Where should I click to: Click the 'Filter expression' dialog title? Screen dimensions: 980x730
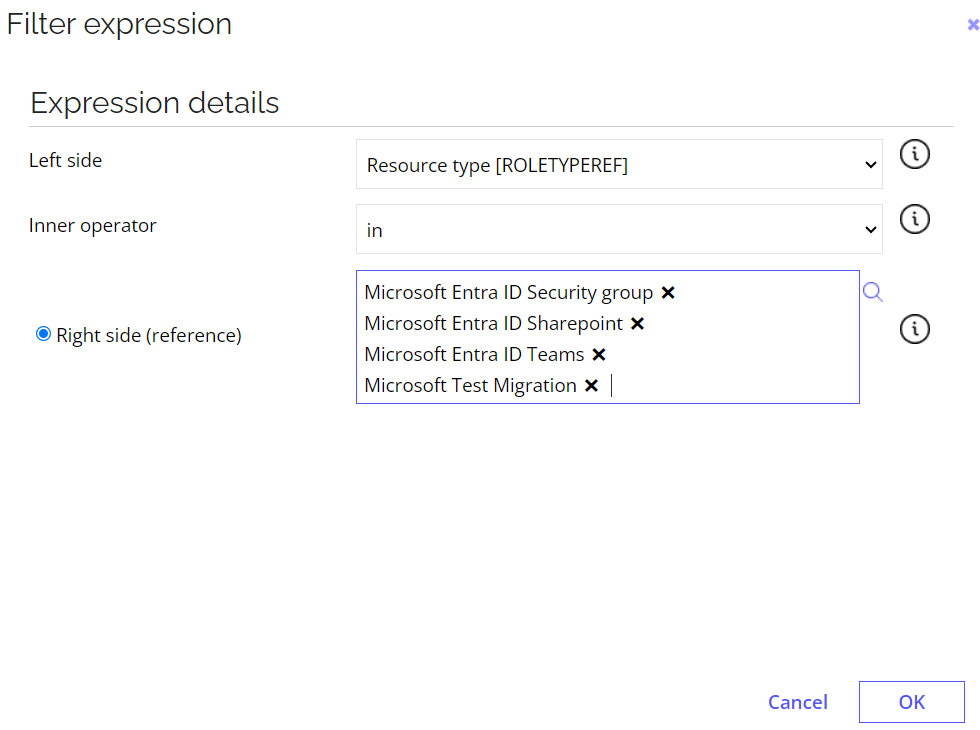(x=119, y=24)
